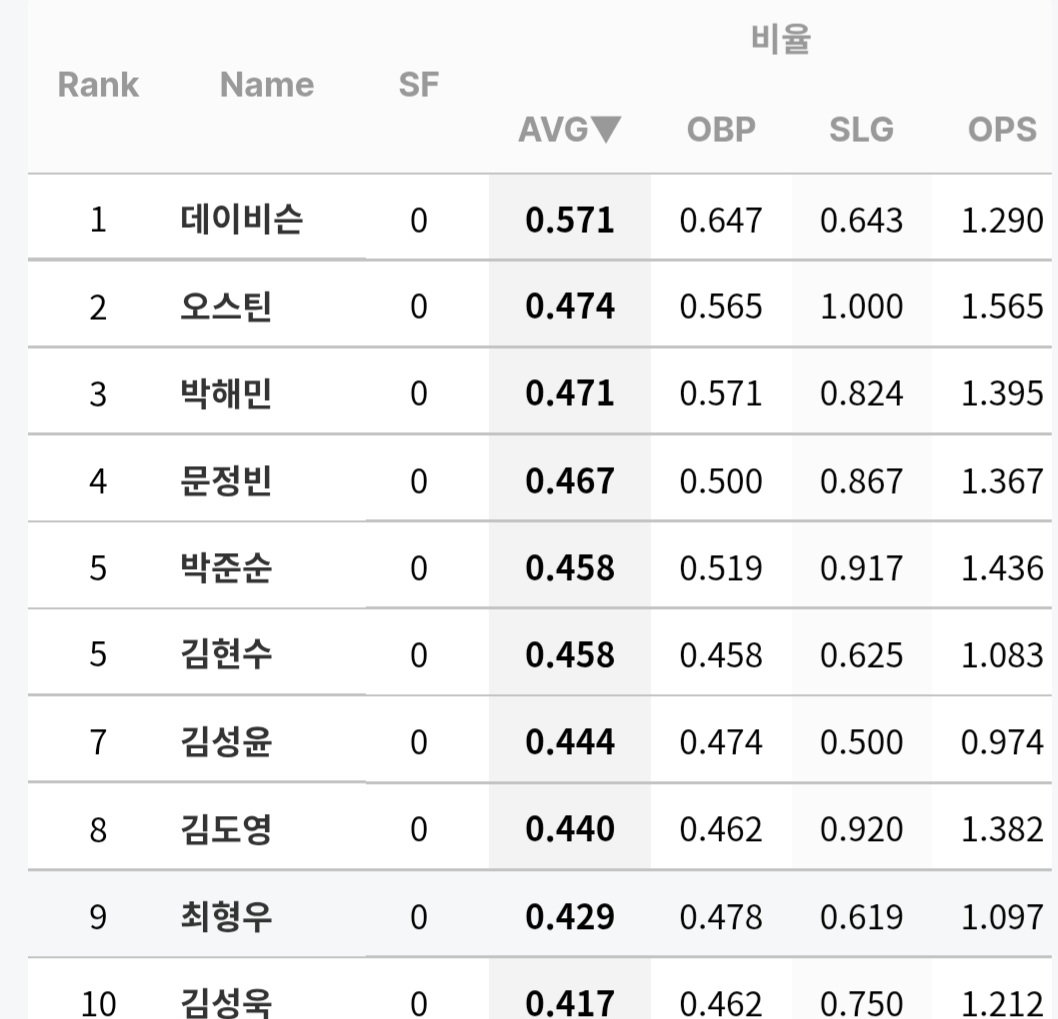Click the Name column header

pos(267,85)
